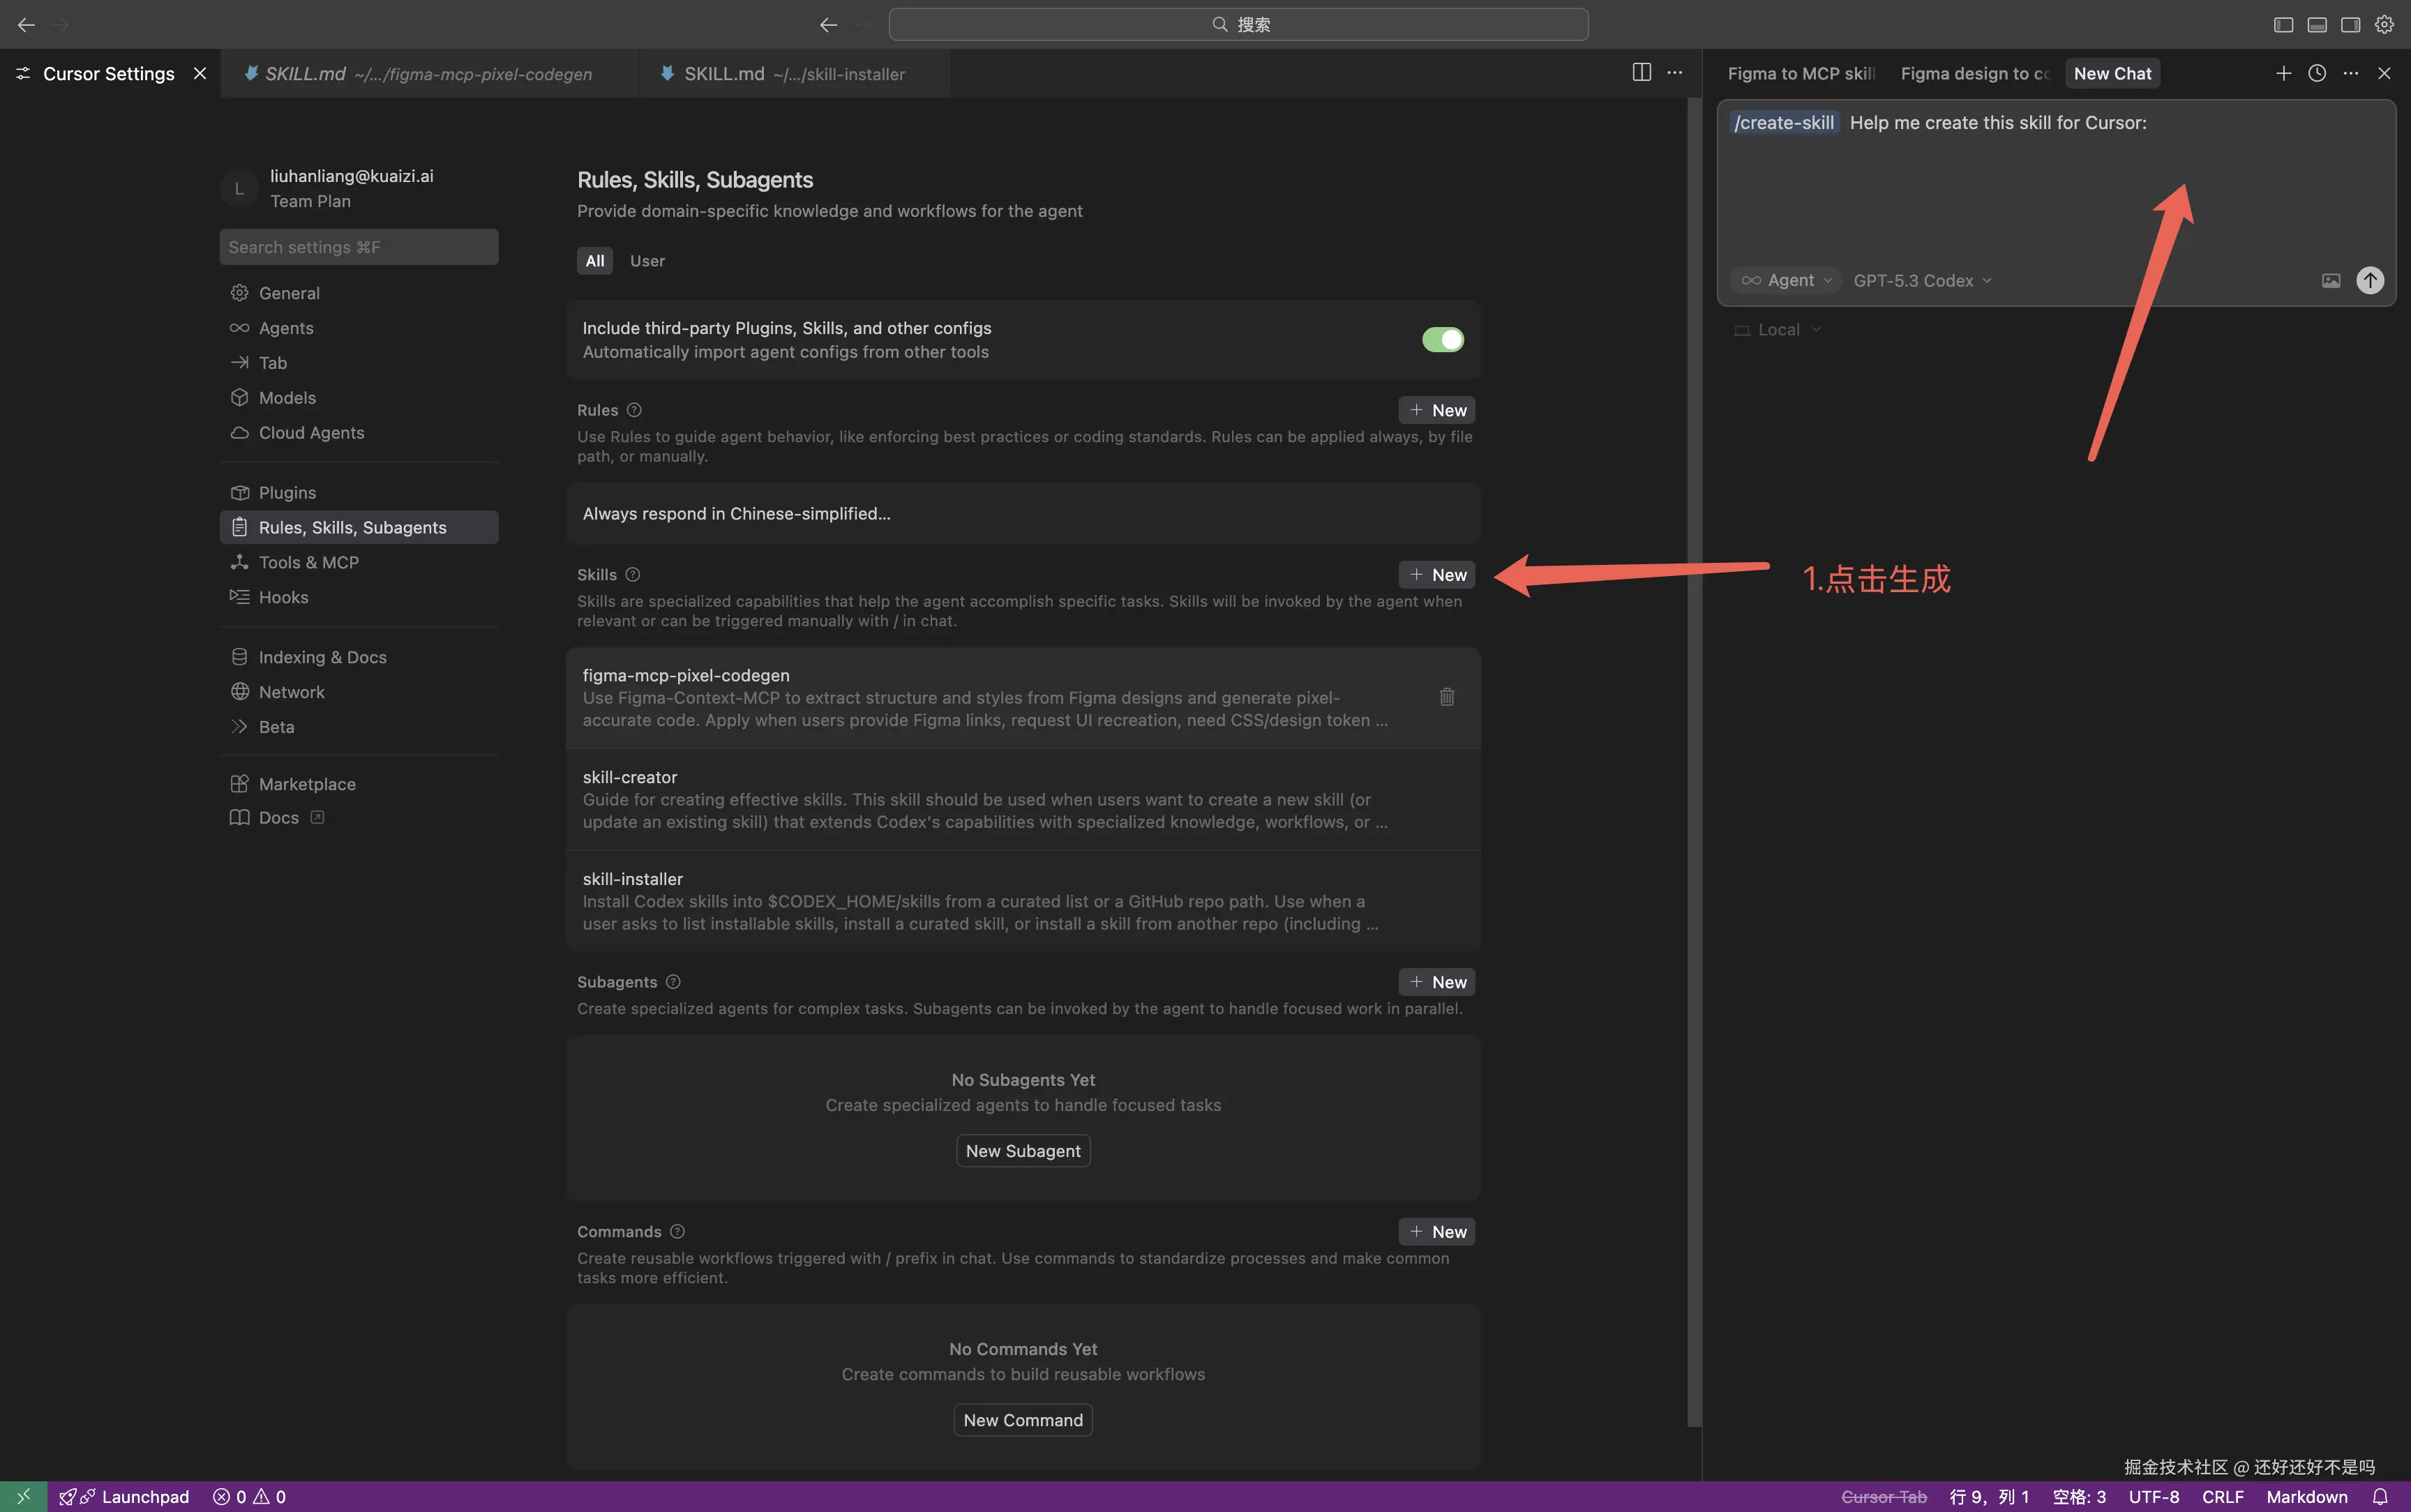
Task: Expand the GPT-5.3 Codex model dropdown
Action: pos(1921,281)
